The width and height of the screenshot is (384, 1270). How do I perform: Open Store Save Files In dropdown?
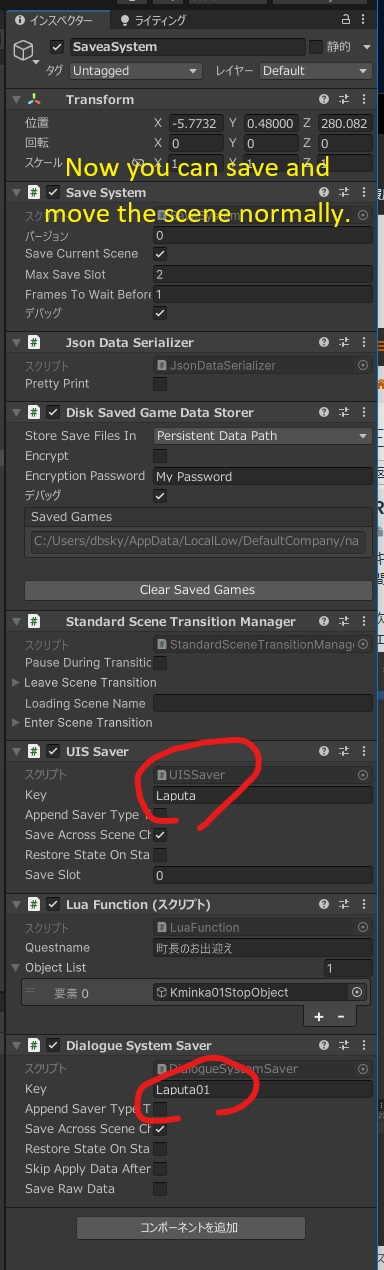pos(262,436)
